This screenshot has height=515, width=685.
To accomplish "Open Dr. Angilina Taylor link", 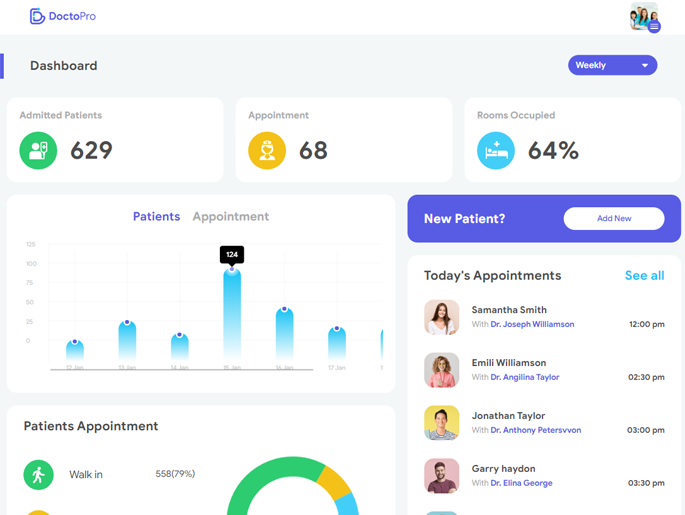I will [525, 377].
